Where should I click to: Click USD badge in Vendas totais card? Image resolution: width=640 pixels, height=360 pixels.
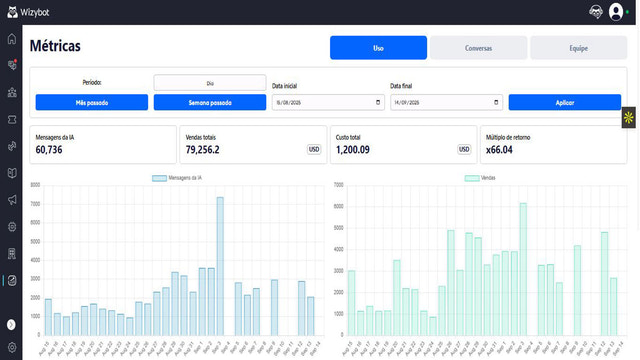pyautogui.click(x=314, y=149)
